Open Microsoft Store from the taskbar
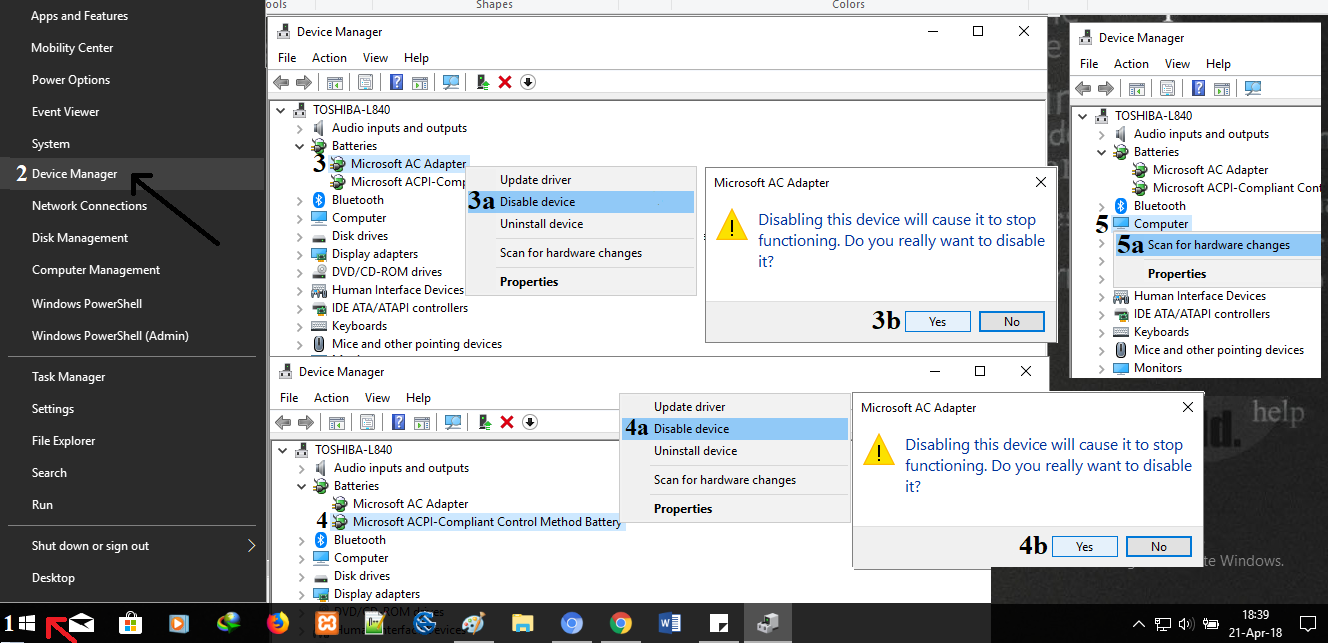Viewport: 1328px width, 643px height. pos(130,624)
